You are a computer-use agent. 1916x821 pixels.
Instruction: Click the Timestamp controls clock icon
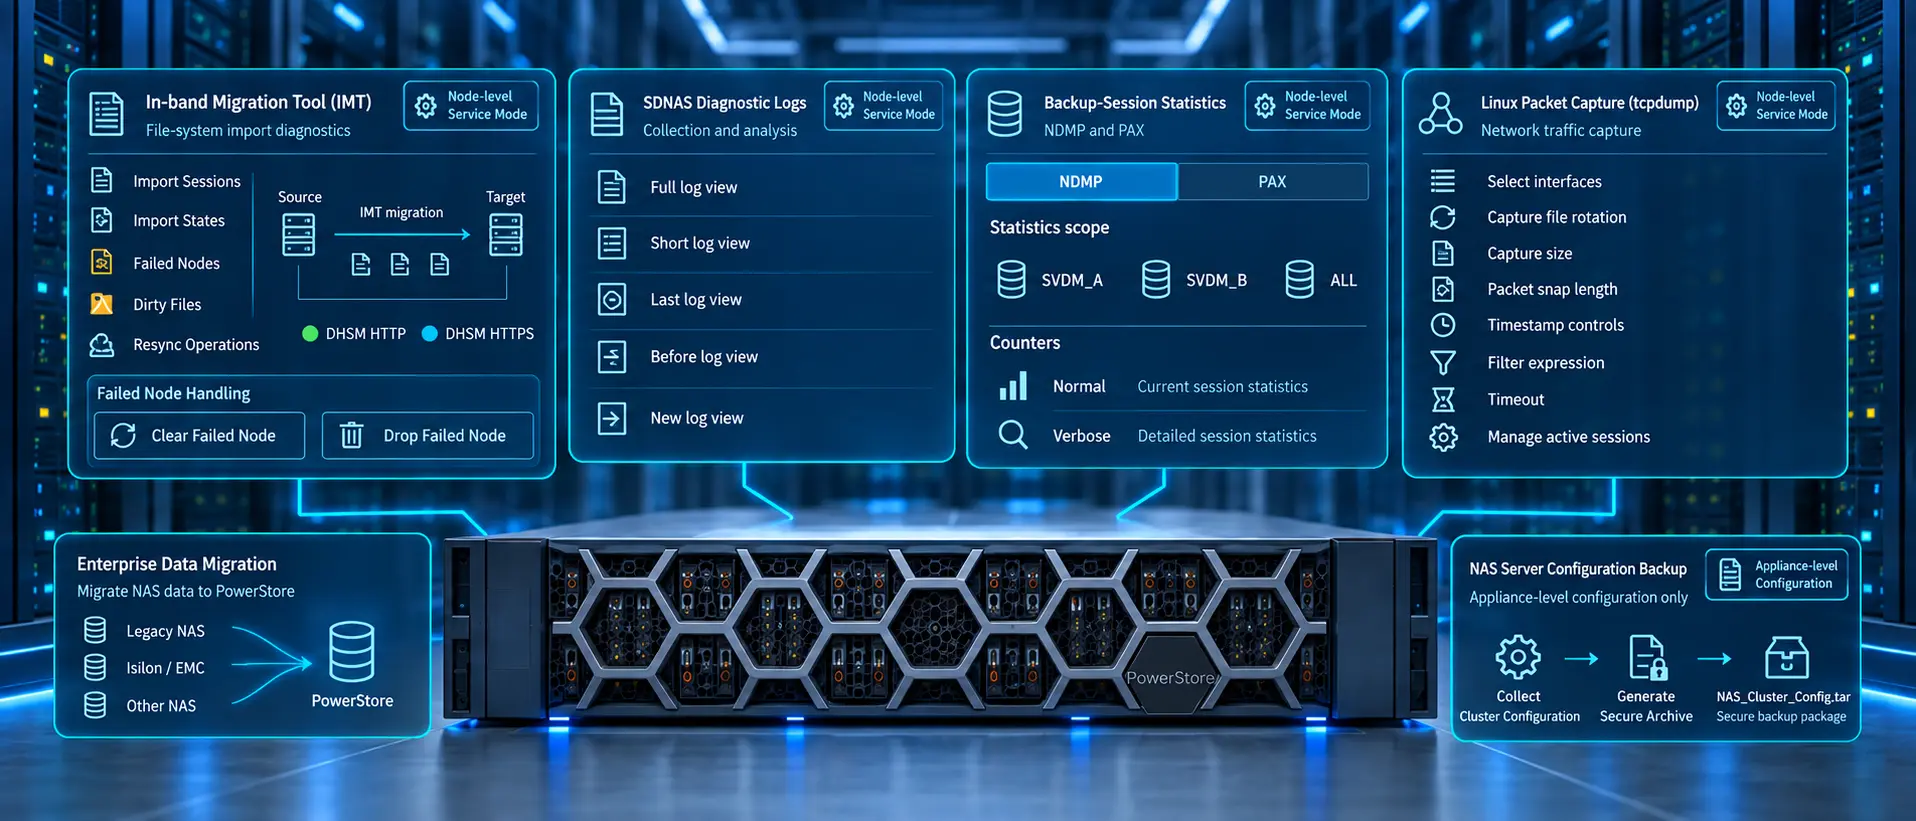[1442, 325]
